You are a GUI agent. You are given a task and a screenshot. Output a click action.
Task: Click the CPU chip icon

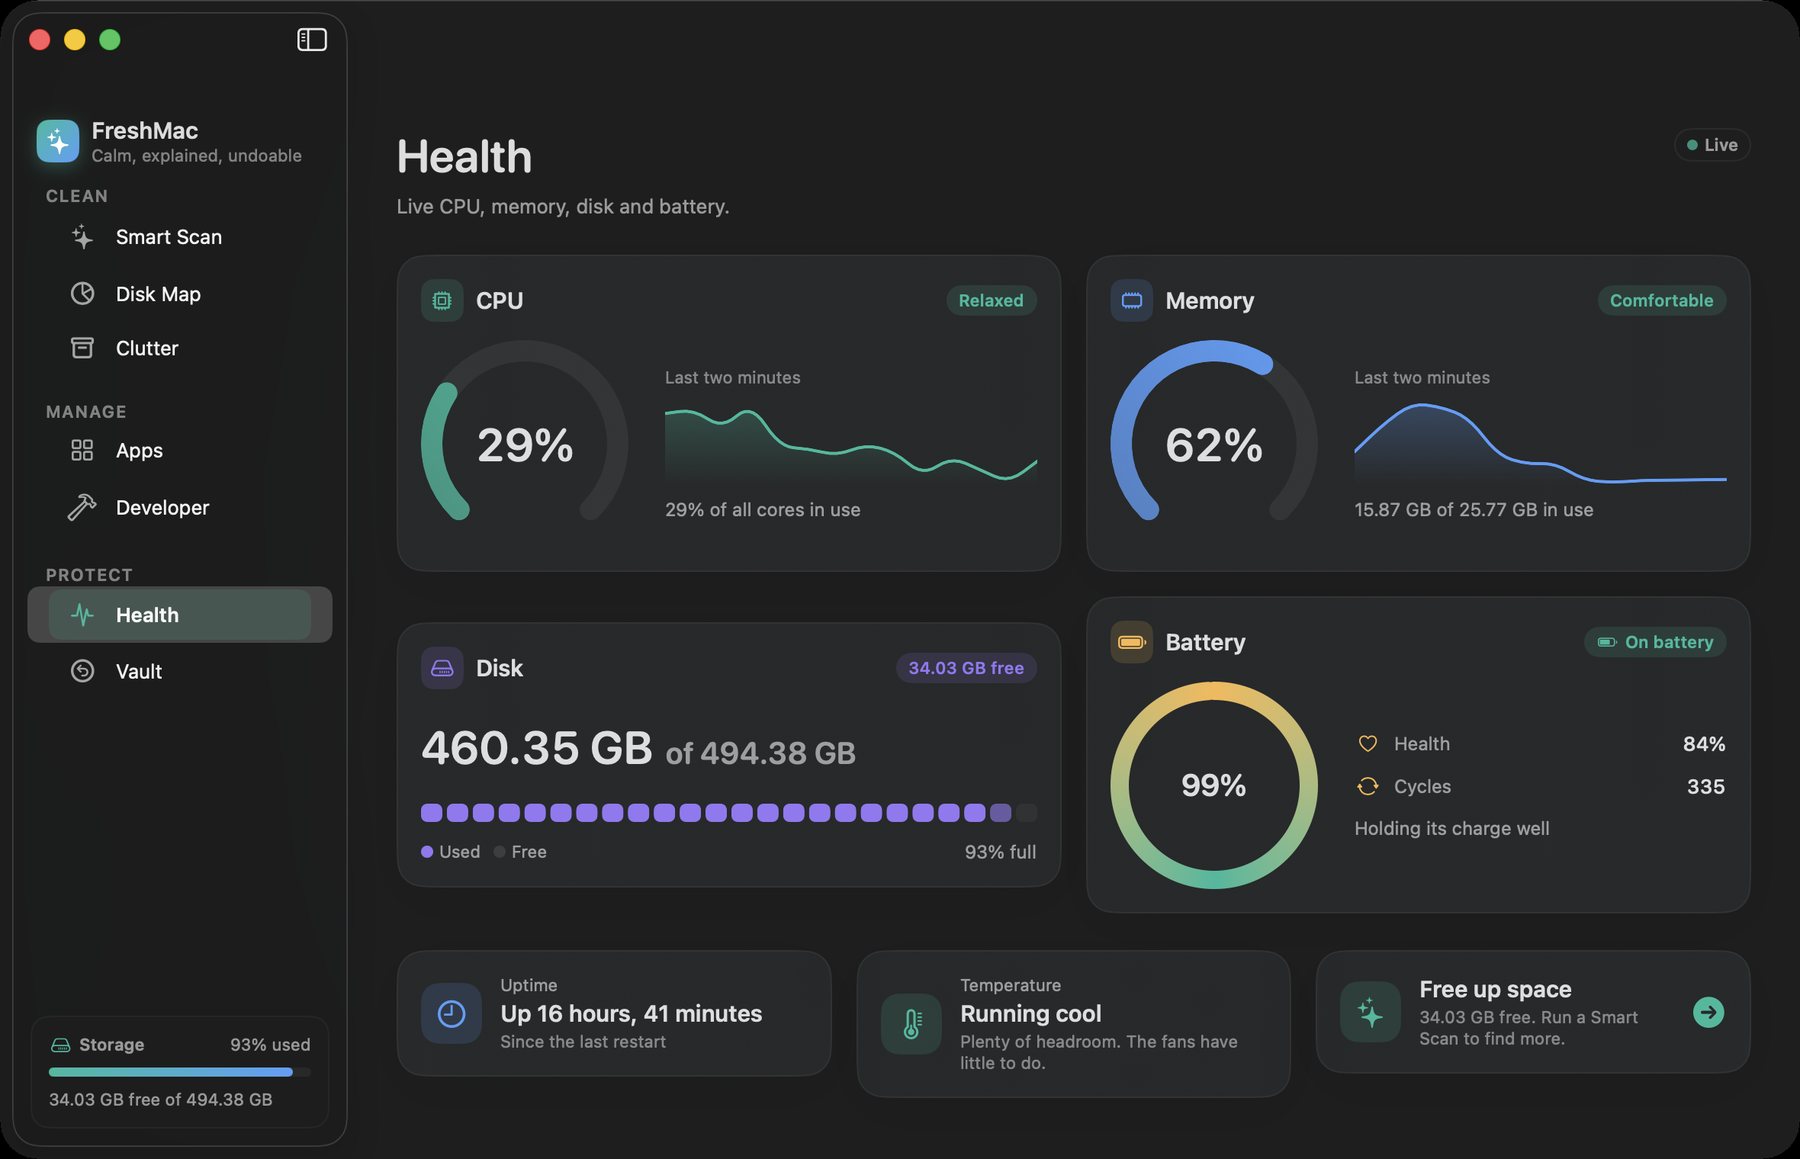pos(442,300)
